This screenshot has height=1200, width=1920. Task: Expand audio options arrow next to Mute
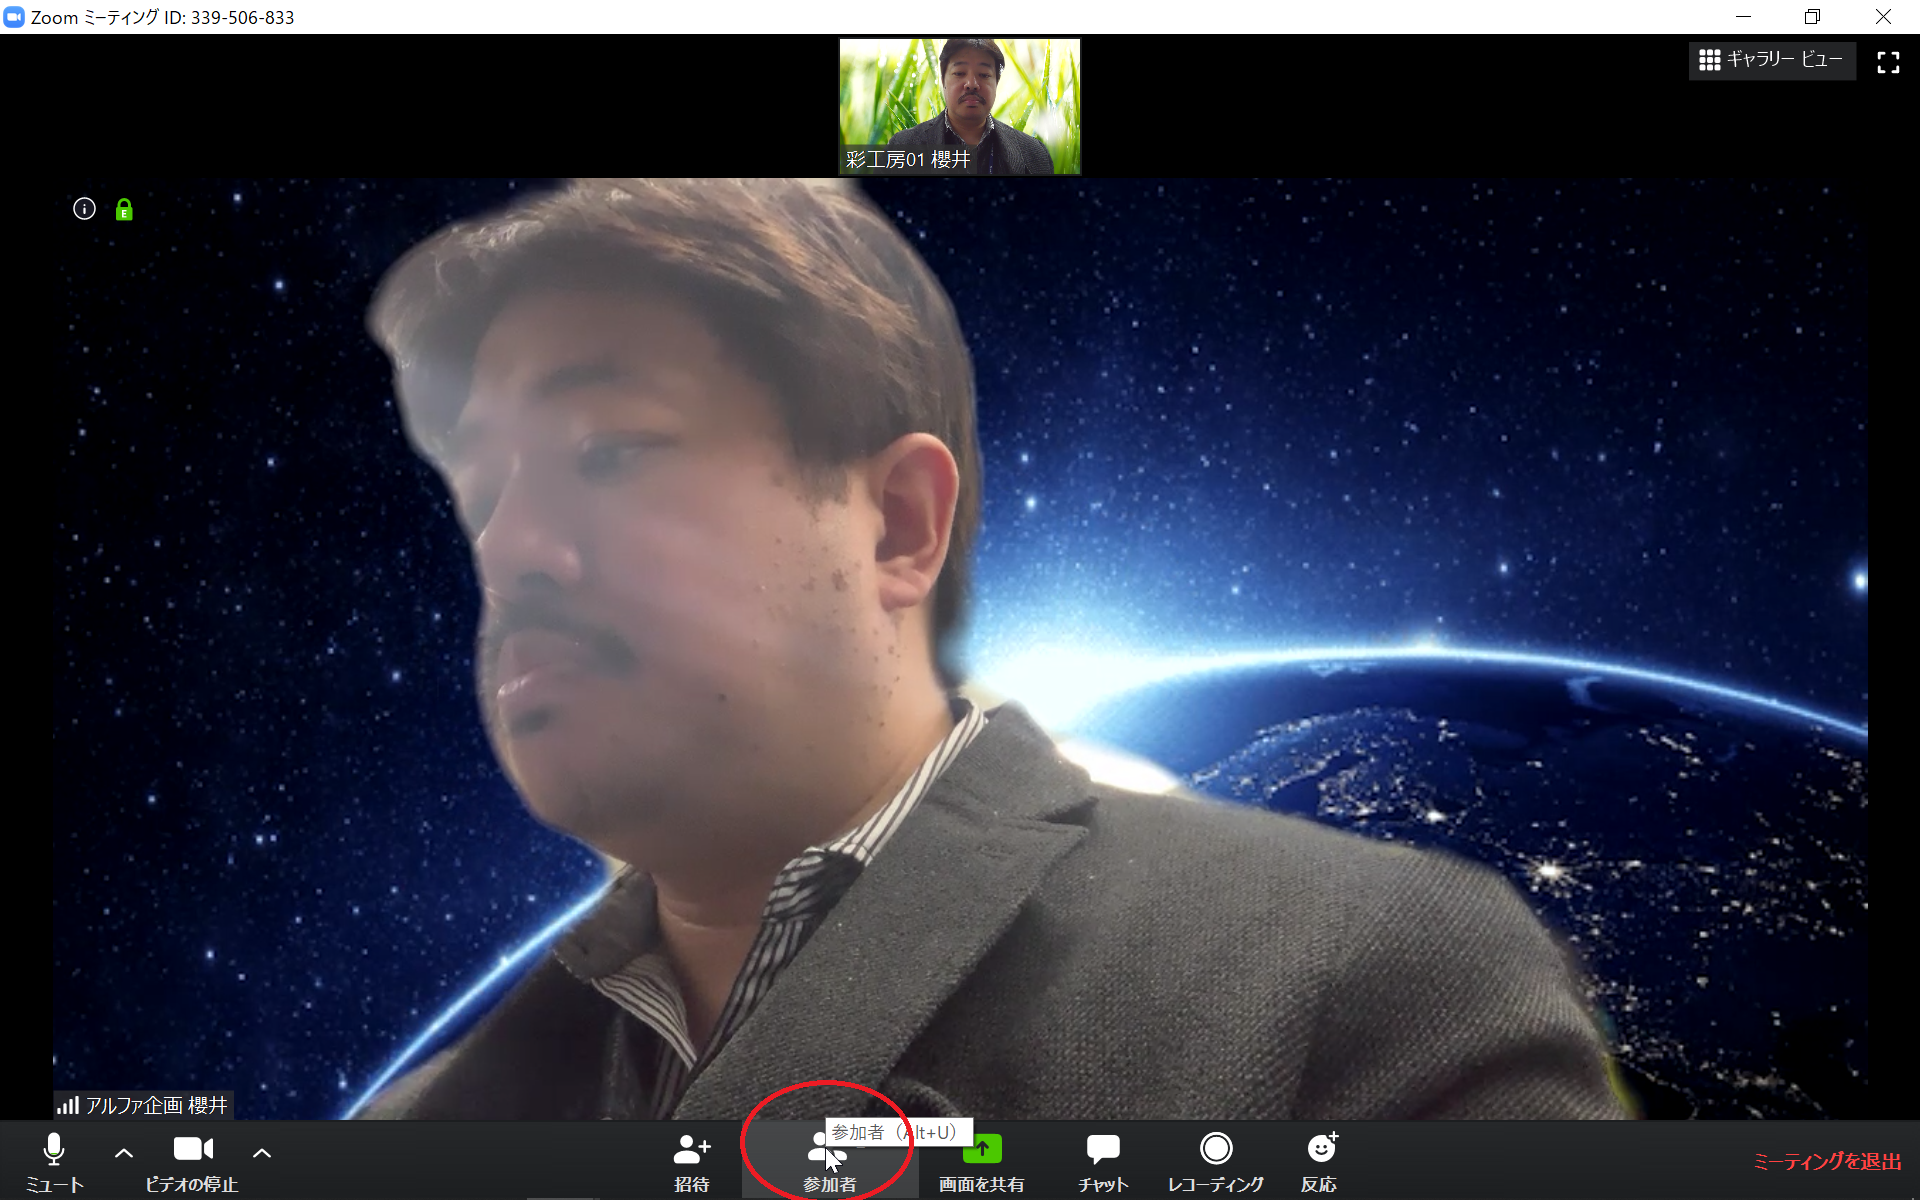point(124,1153)
